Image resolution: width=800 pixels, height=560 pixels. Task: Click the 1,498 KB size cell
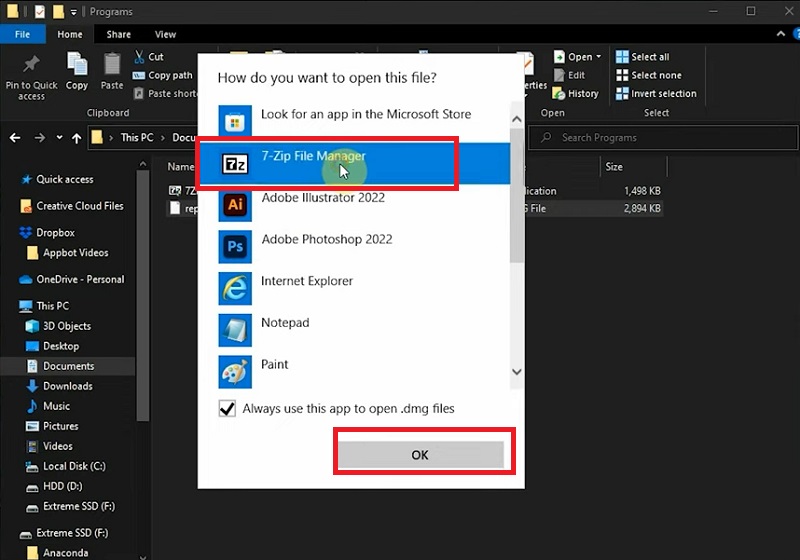pos(642,191)
